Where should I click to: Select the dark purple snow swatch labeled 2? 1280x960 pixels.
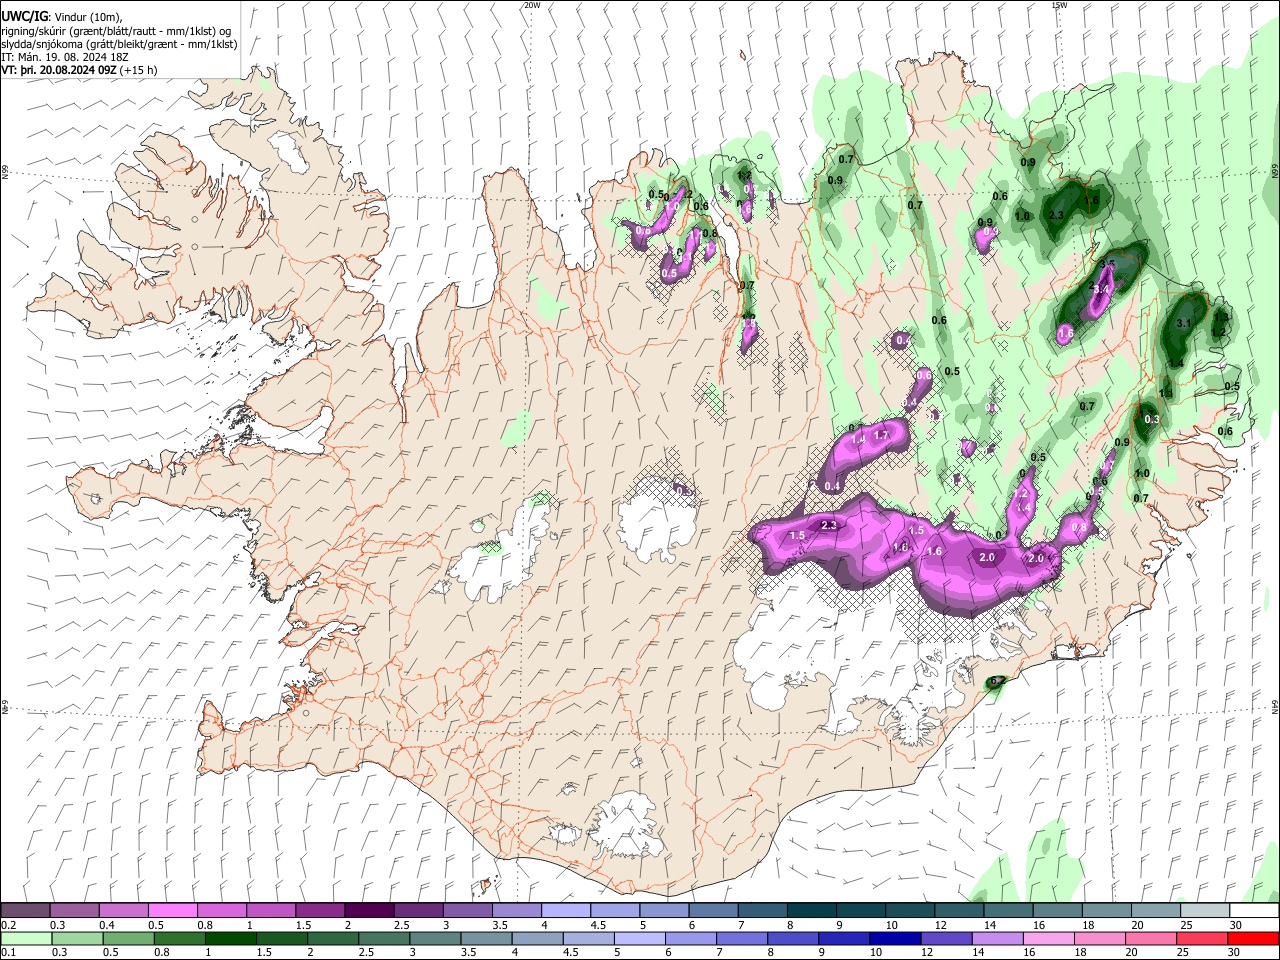(368, 910)
